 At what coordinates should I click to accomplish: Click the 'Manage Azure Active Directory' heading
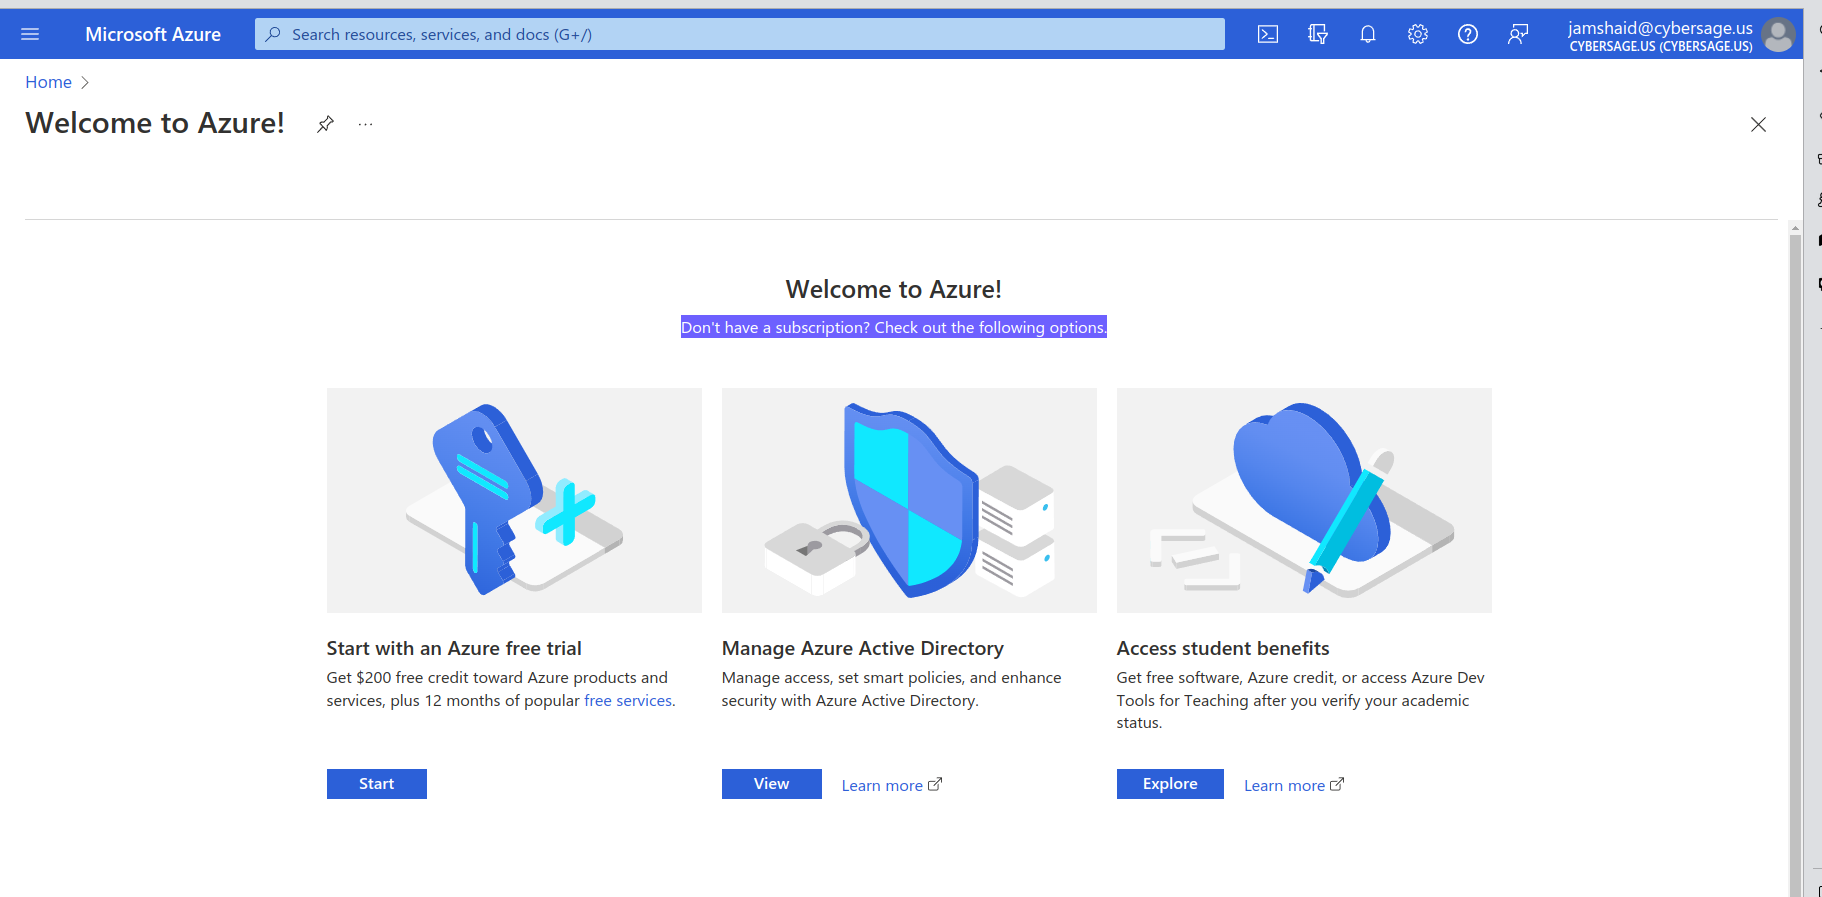863,648
